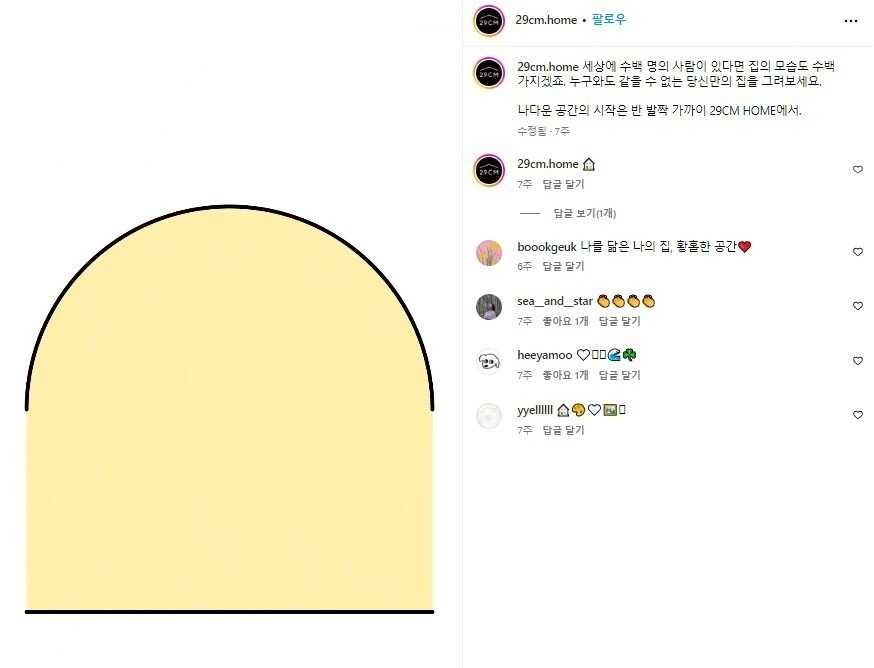Open the heeyamoo username link
This screenshot has width=874, height=668.
(x=545, y=355)
